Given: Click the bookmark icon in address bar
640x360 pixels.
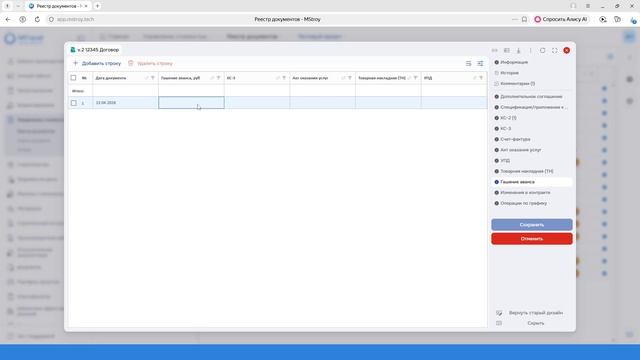Looking at the screenshot, I should point(524,19).
